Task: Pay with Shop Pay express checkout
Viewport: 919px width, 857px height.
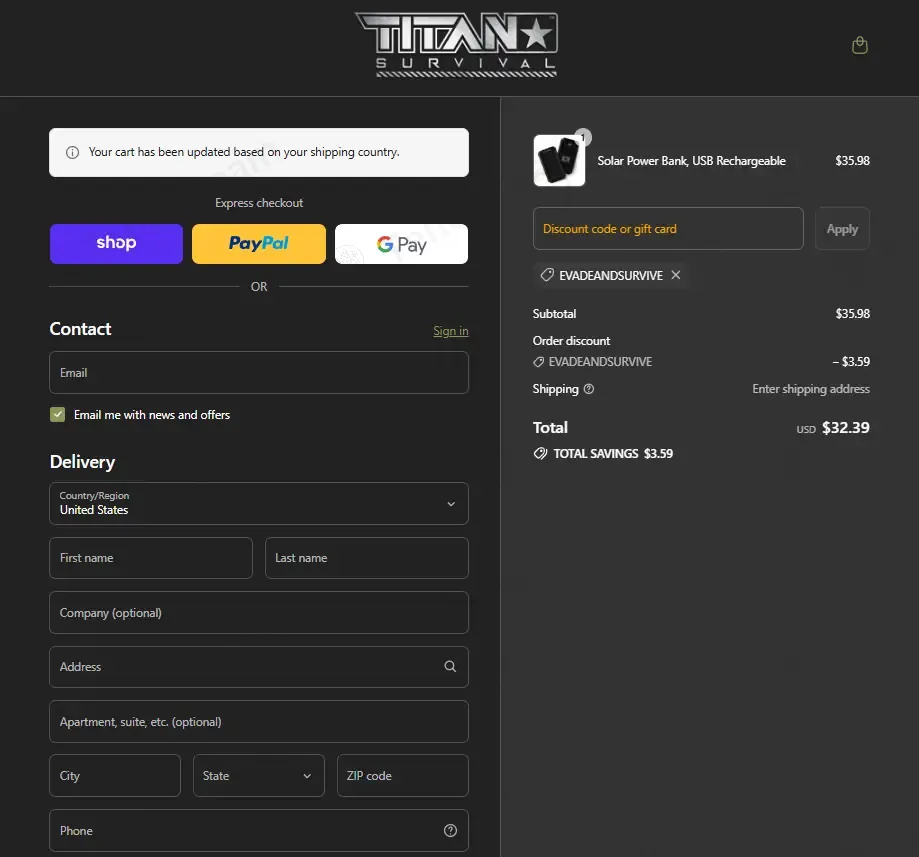Action: pyautogui.click(x=116, y=244)
